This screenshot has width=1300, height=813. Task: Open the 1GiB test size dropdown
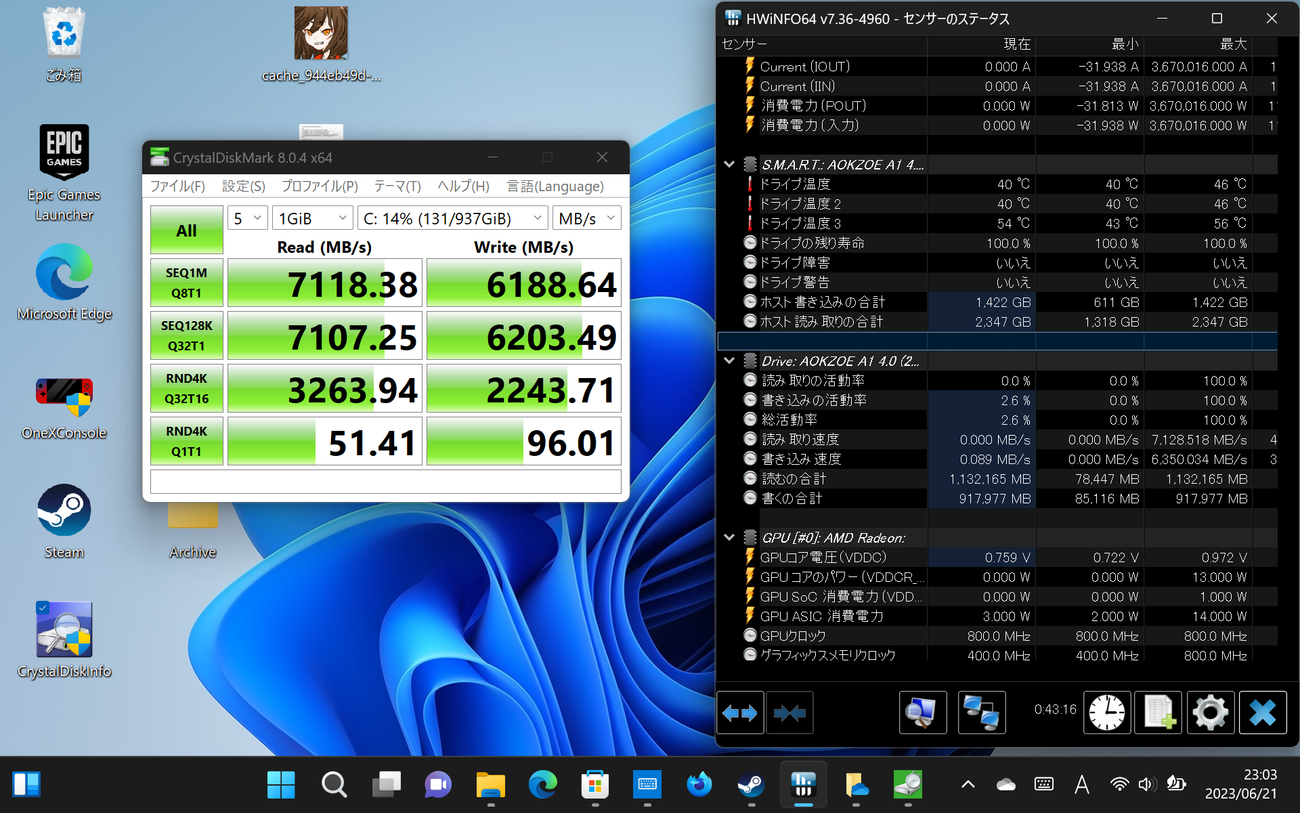312,217
